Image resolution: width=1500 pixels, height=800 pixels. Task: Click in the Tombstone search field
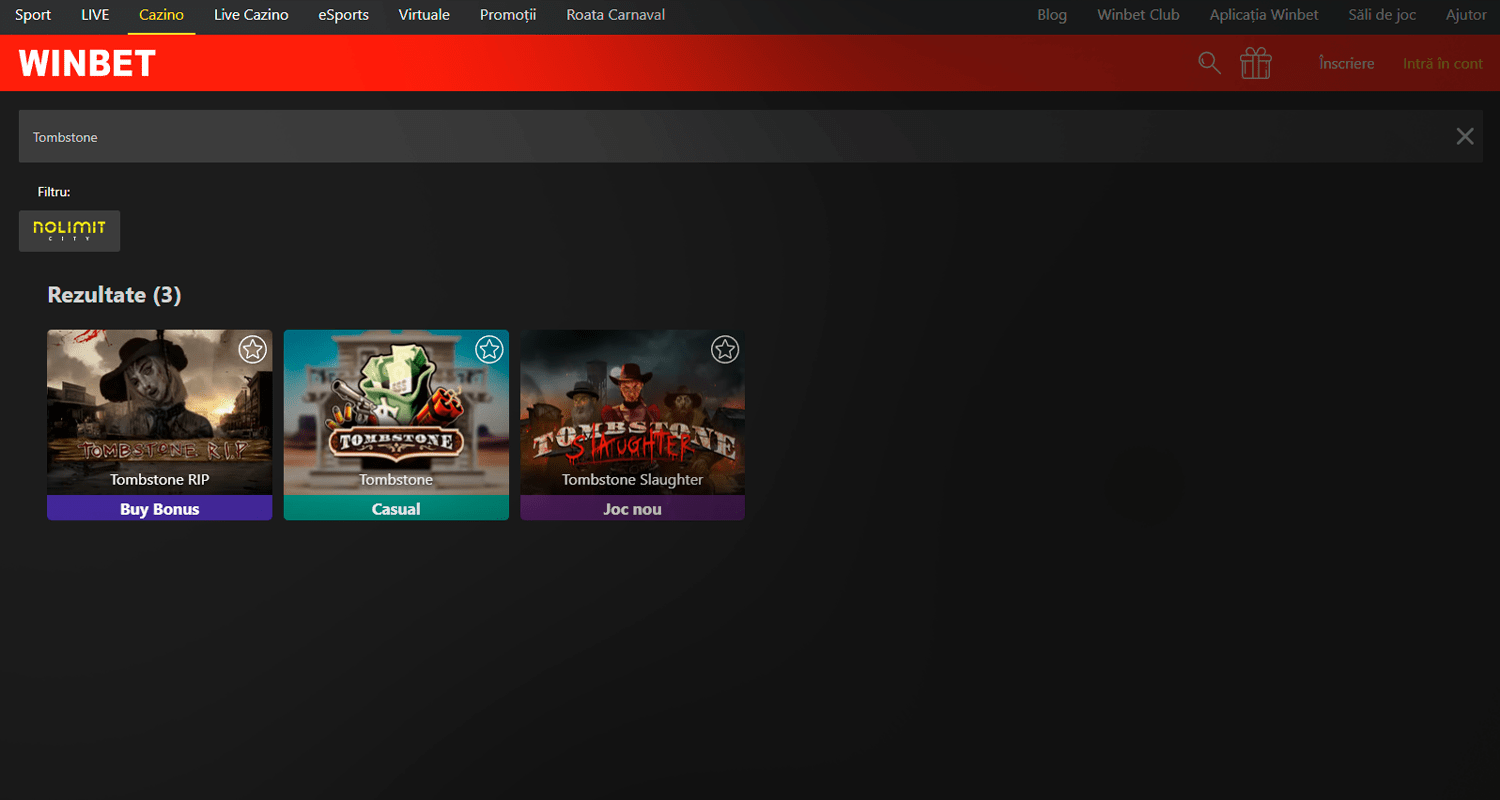click(x=700, y=137)
